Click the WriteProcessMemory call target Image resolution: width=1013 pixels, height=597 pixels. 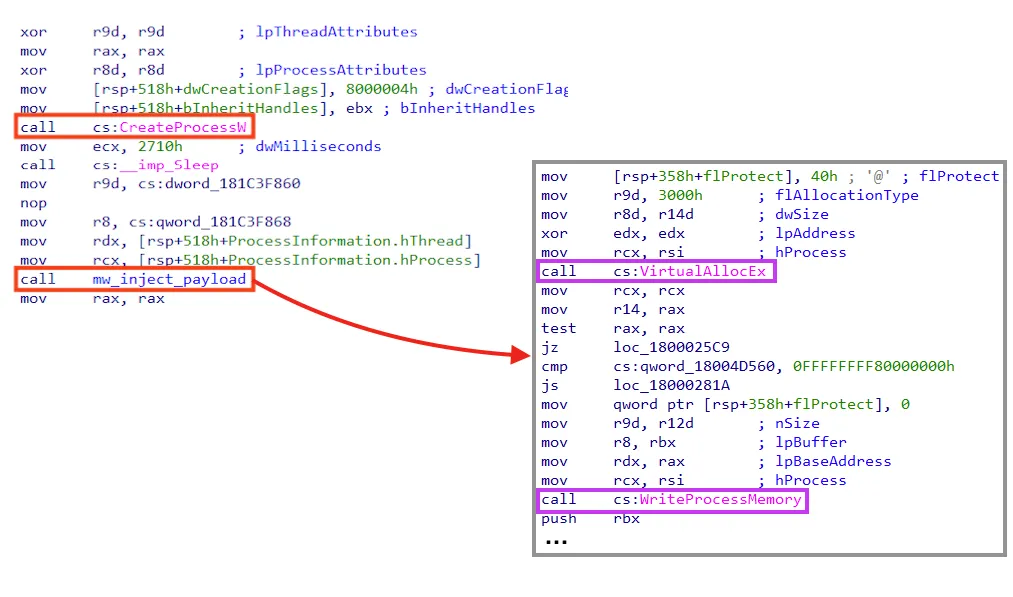point(720,499)
